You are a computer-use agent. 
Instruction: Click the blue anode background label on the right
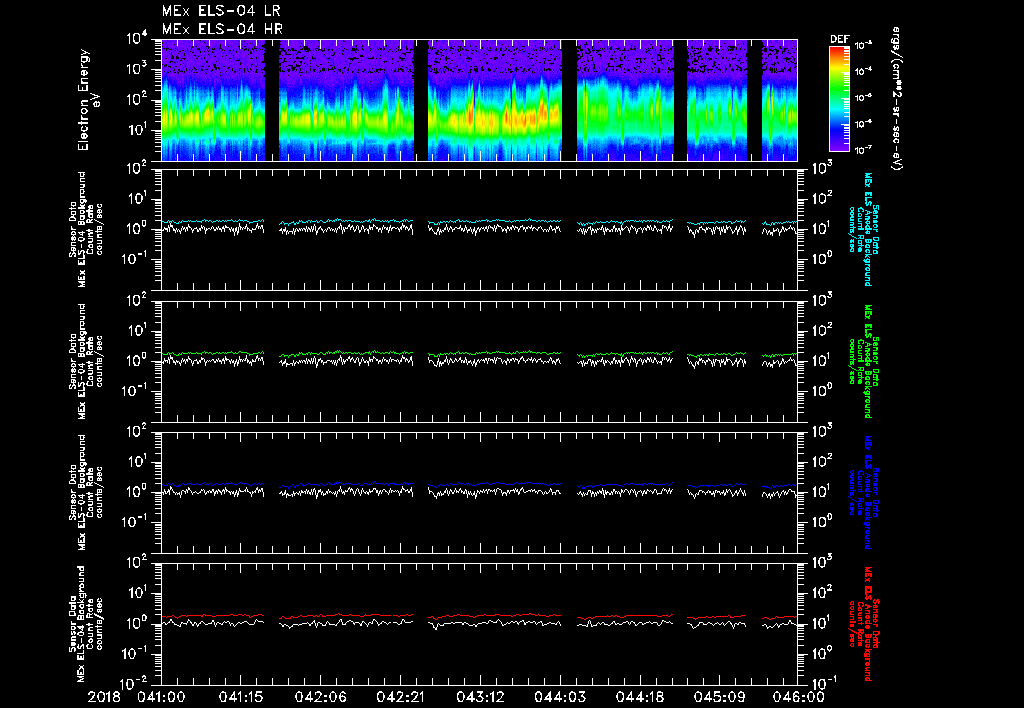click(x=863, y=492)
